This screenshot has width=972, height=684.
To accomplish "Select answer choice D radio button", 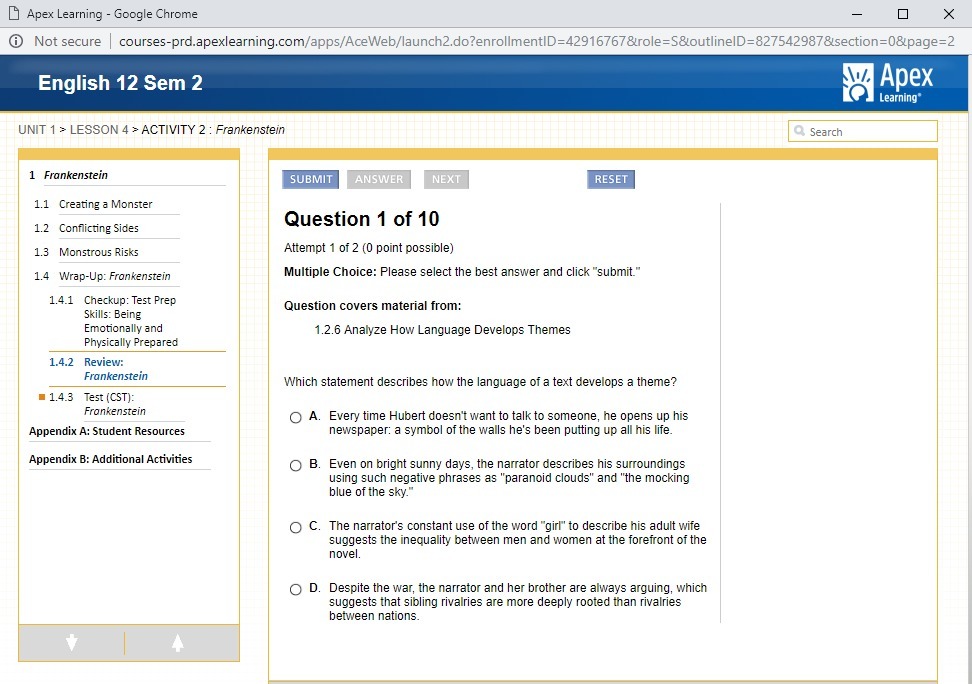I will pos(296,589).
